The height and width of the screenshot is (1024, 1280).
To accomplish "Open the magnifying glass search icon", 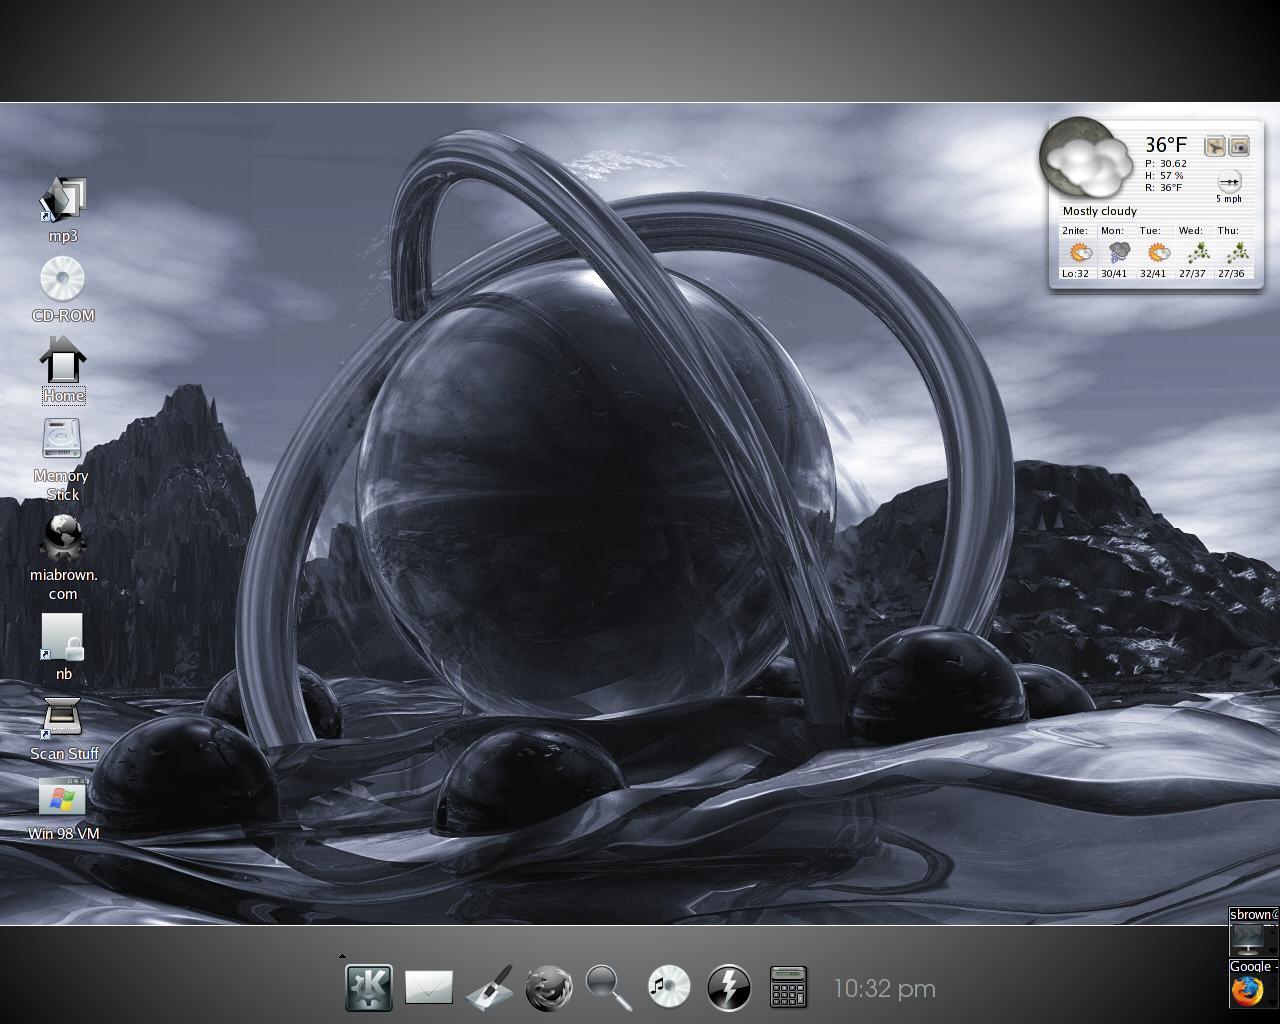I will tap(609, 988).
